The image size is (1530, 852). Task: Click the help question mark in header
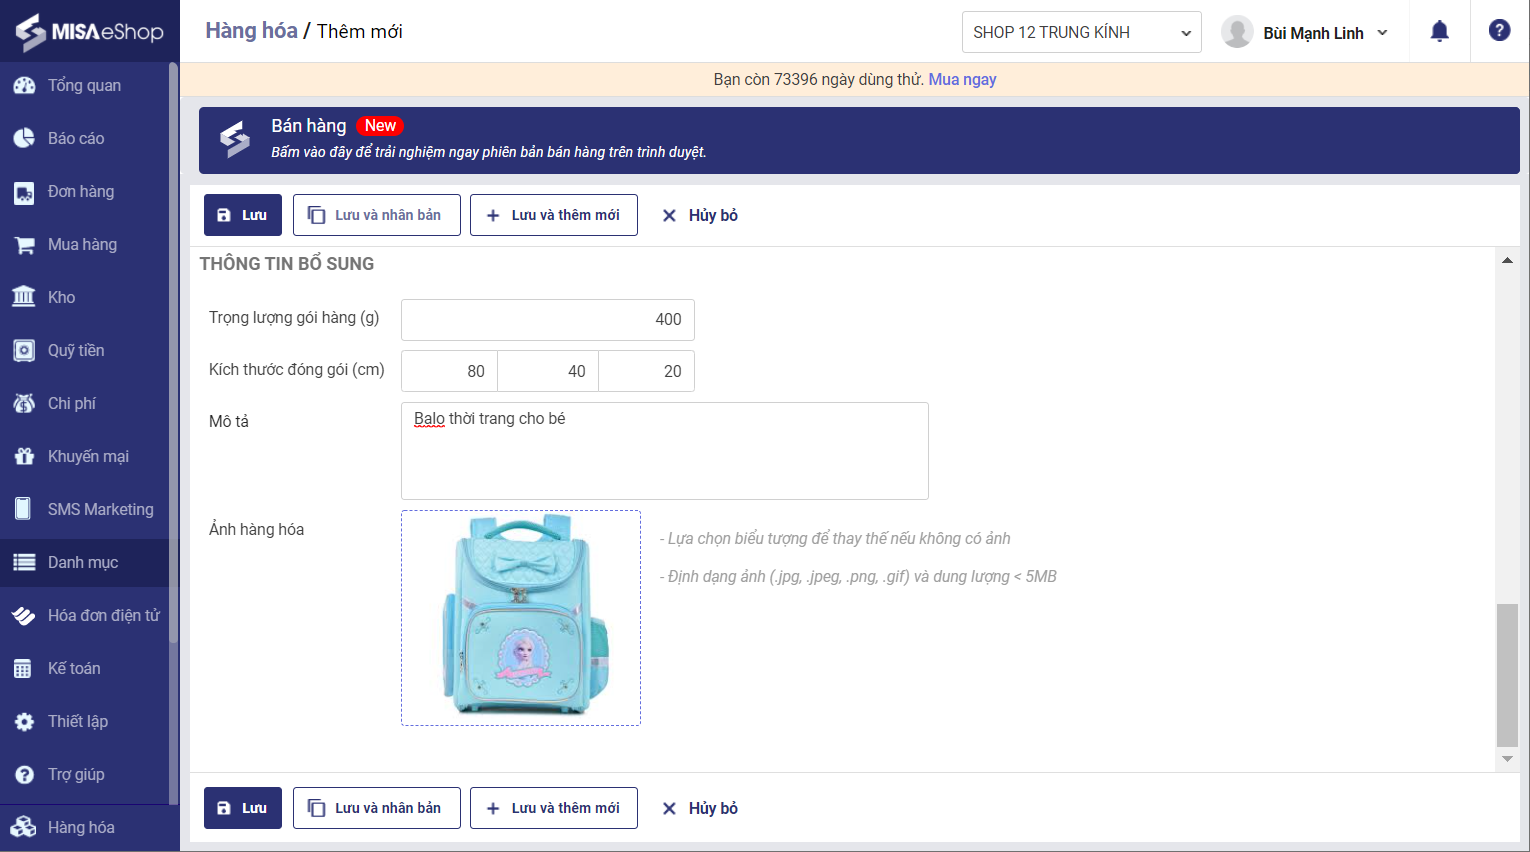1499,31
